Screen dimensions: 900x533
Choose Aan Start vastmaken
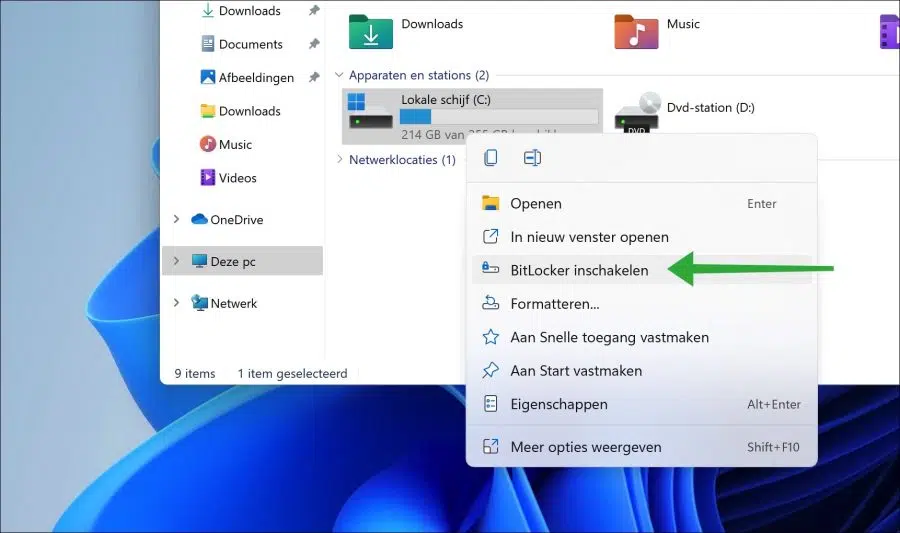(642, 371)
